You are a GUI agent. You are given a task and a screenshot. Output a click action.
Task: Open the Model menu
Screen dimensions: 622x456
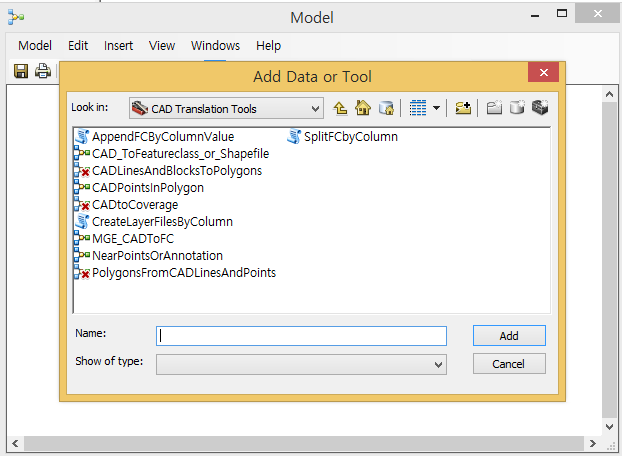35,46
